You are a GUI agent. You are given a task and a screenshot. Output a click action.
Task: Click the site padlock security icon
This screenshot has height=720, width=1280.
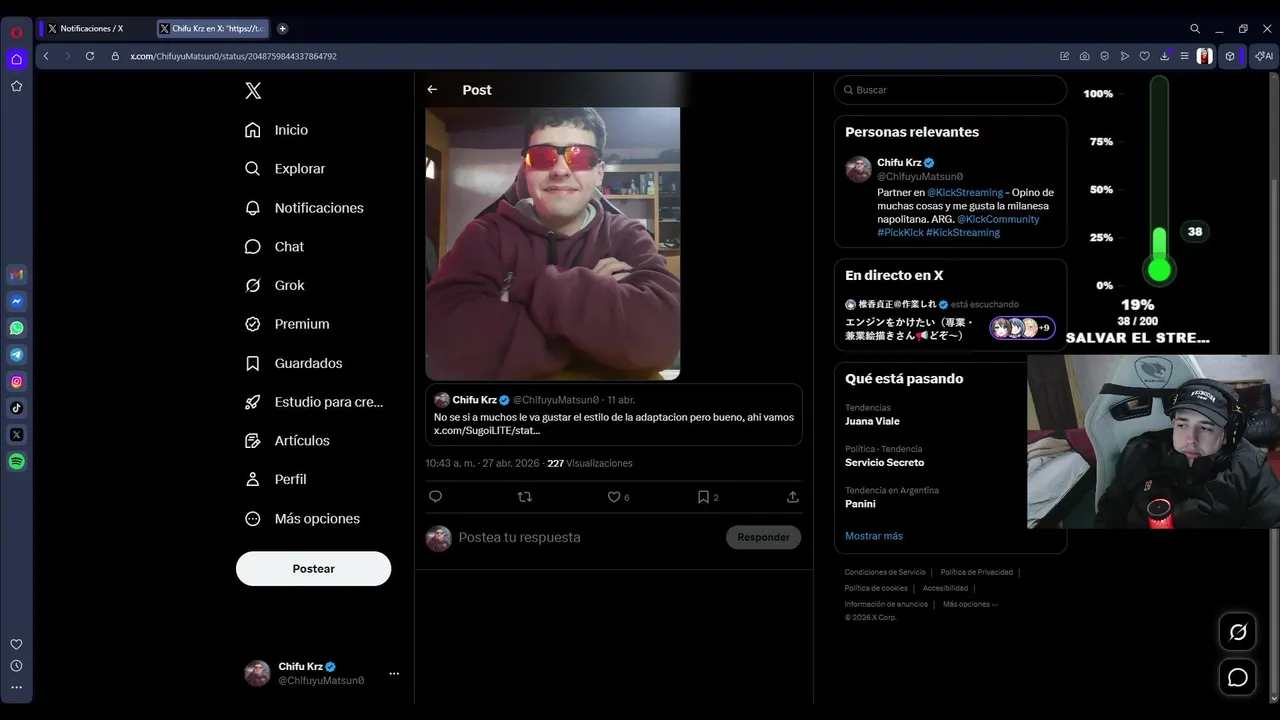coord(115,56)
